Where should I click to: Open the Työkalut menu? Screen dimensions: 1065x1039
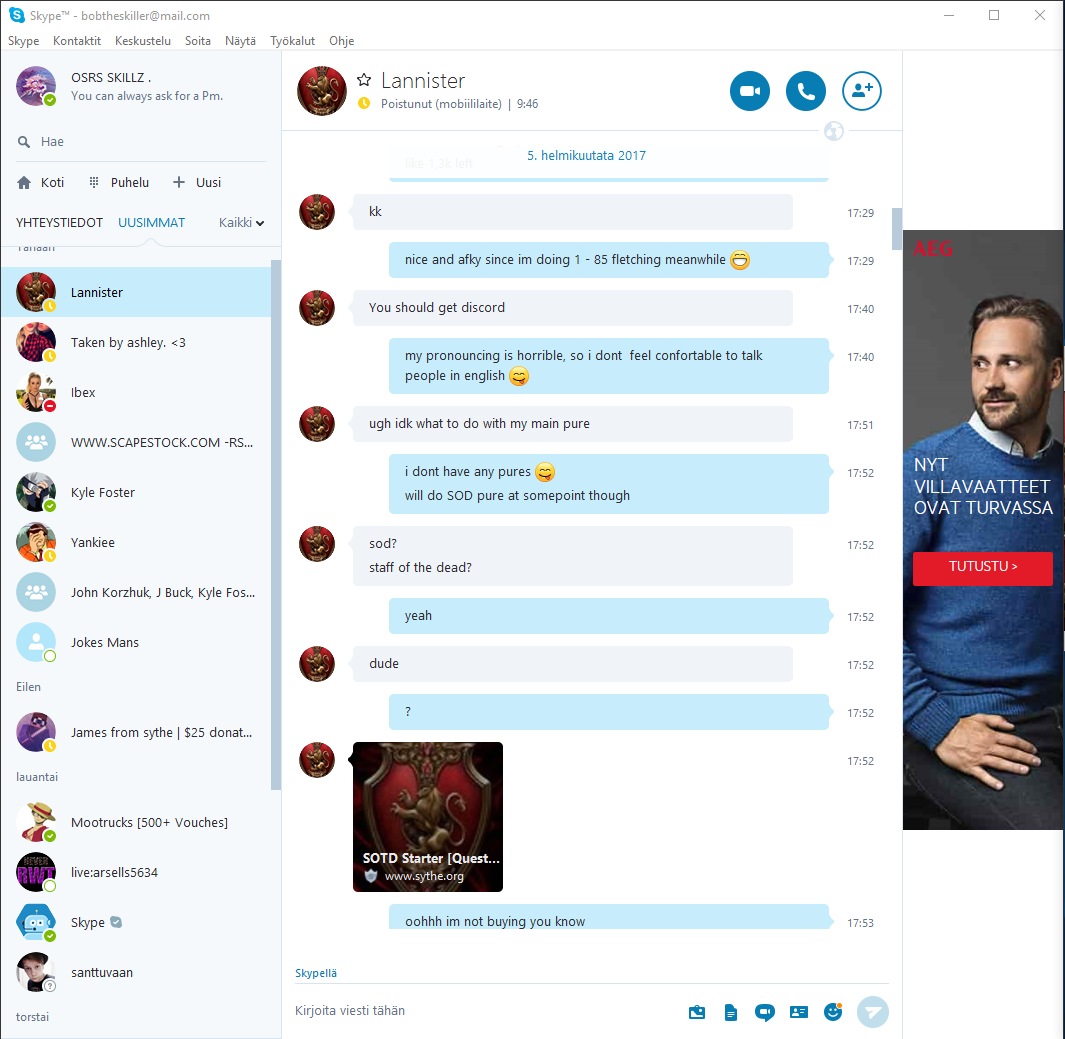293,41
